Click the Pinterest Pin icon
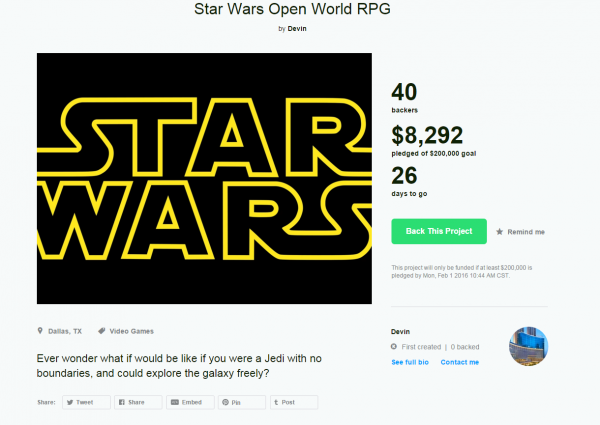 tap(225, 402)
